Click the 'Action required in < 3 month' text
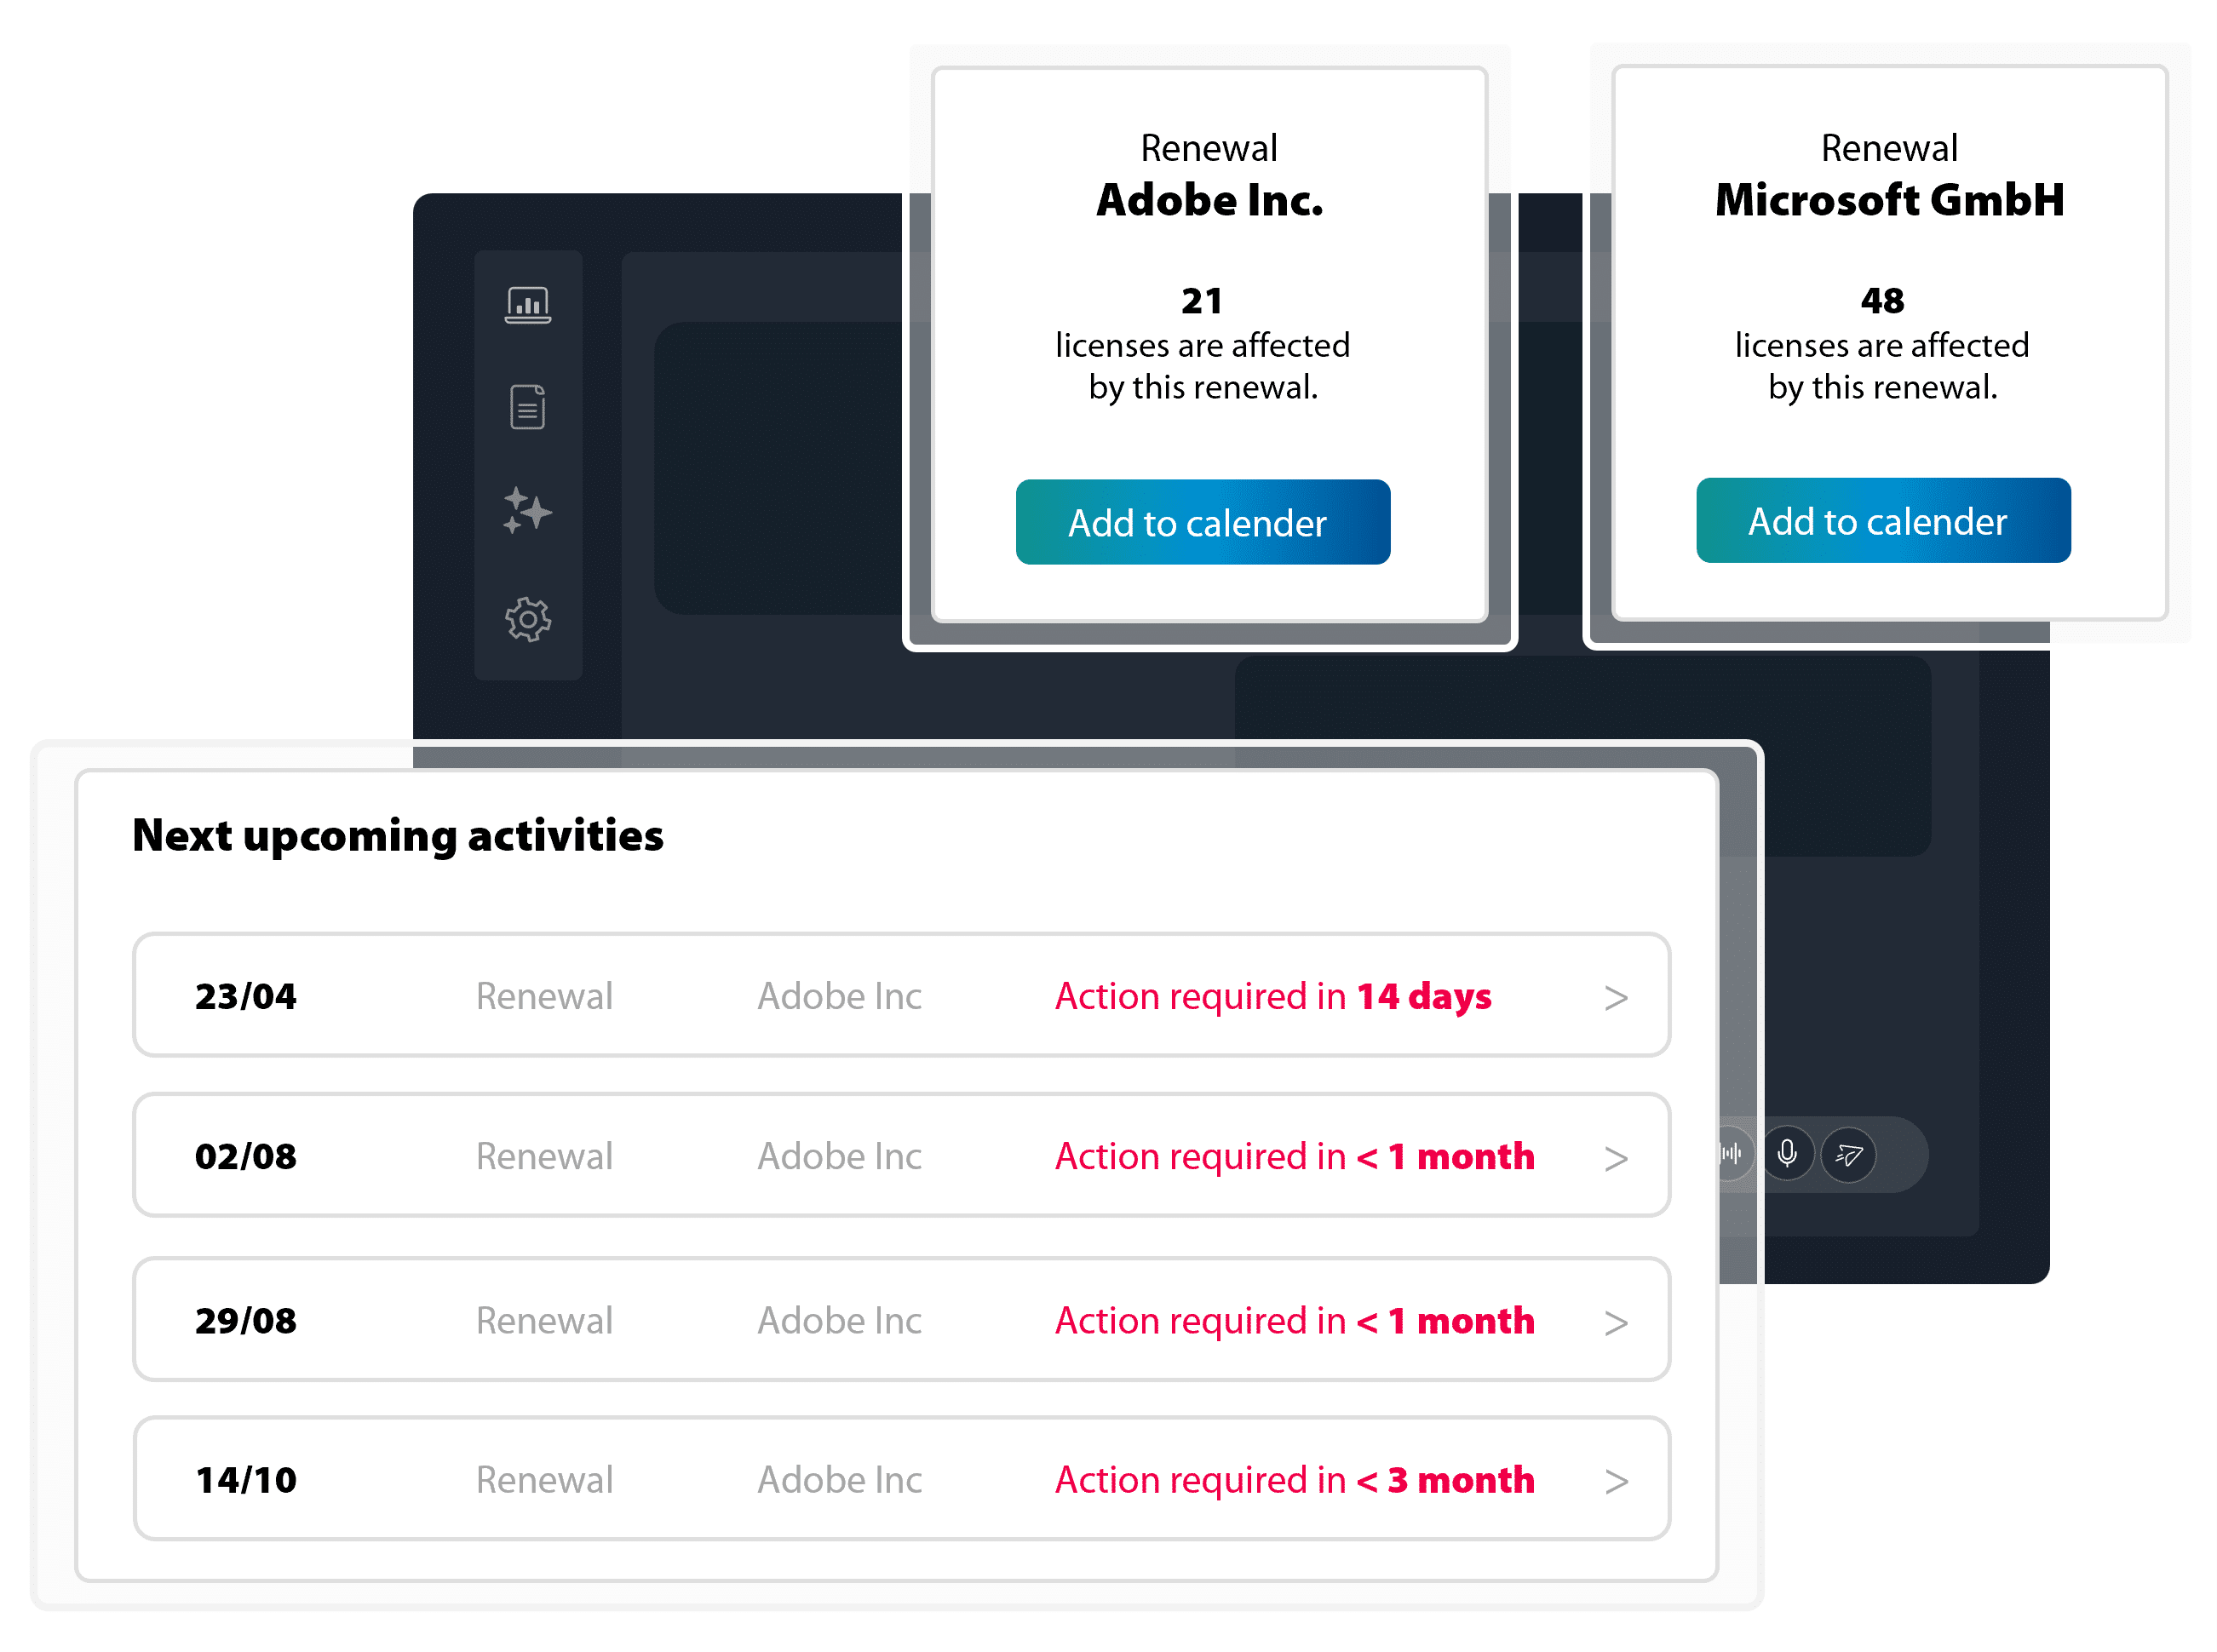The image size is (2217, 1652). tap(1293, 1479)
